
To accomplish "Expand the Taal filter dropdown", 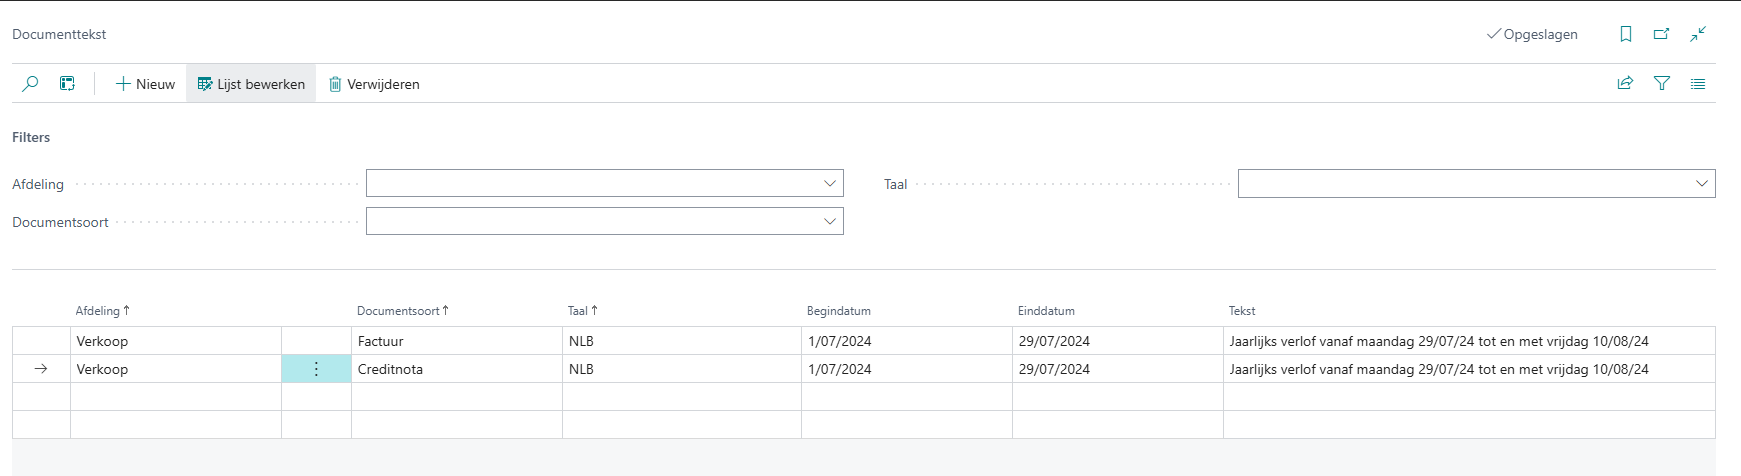I will click(x=1701, y=183).
